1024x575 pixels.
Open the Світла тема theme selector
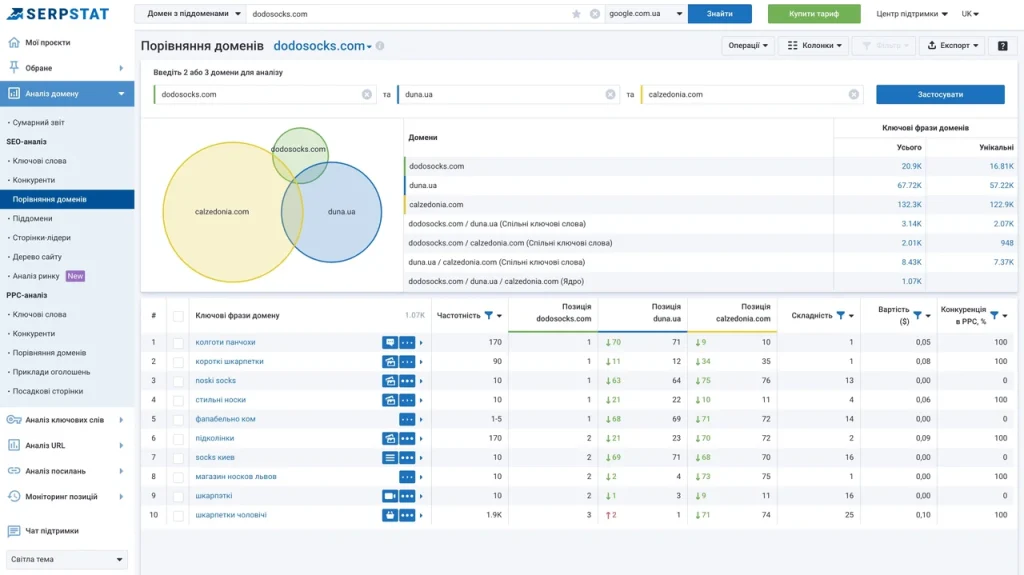click(x=67, y=559)
